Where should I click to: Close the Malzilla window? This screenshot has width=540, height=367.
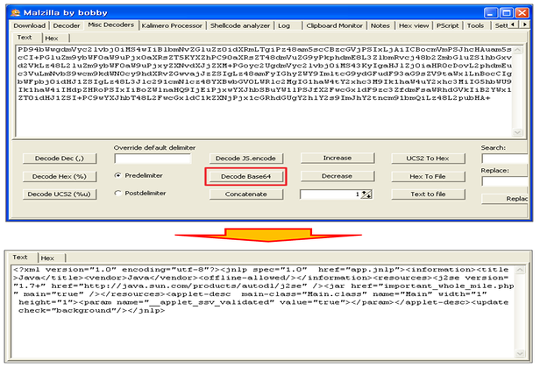click(x=522, y=13)
